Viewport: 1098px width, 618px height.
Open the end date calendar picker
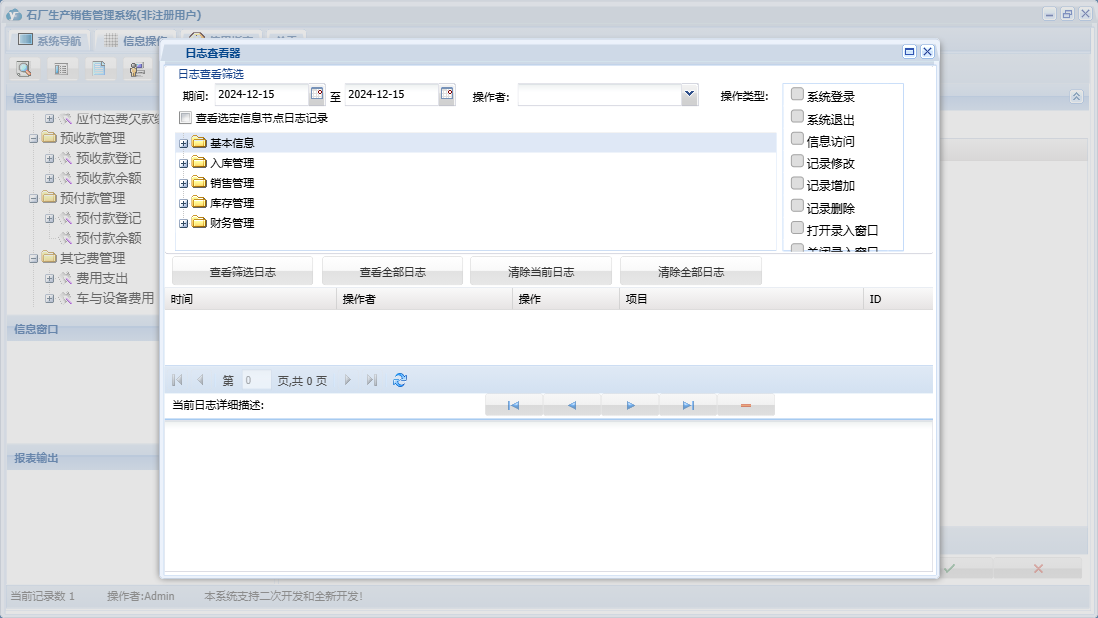(447, 94)
